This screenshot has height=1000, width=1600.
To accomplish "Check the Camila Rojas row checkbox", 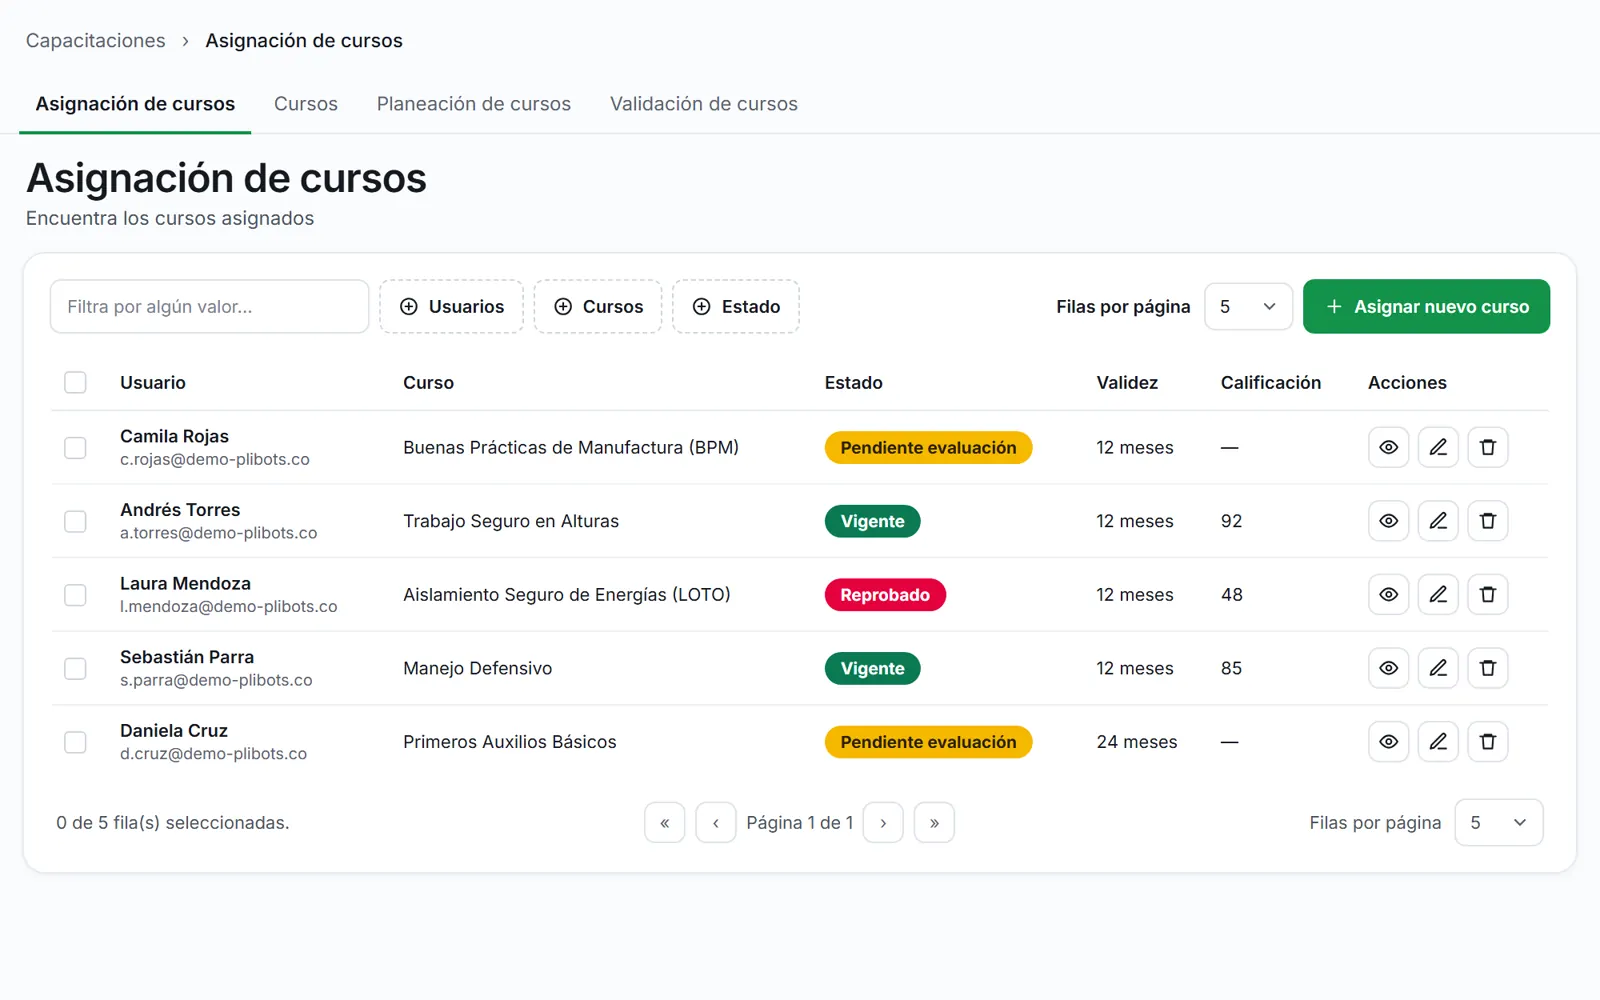I will [75, 448].
